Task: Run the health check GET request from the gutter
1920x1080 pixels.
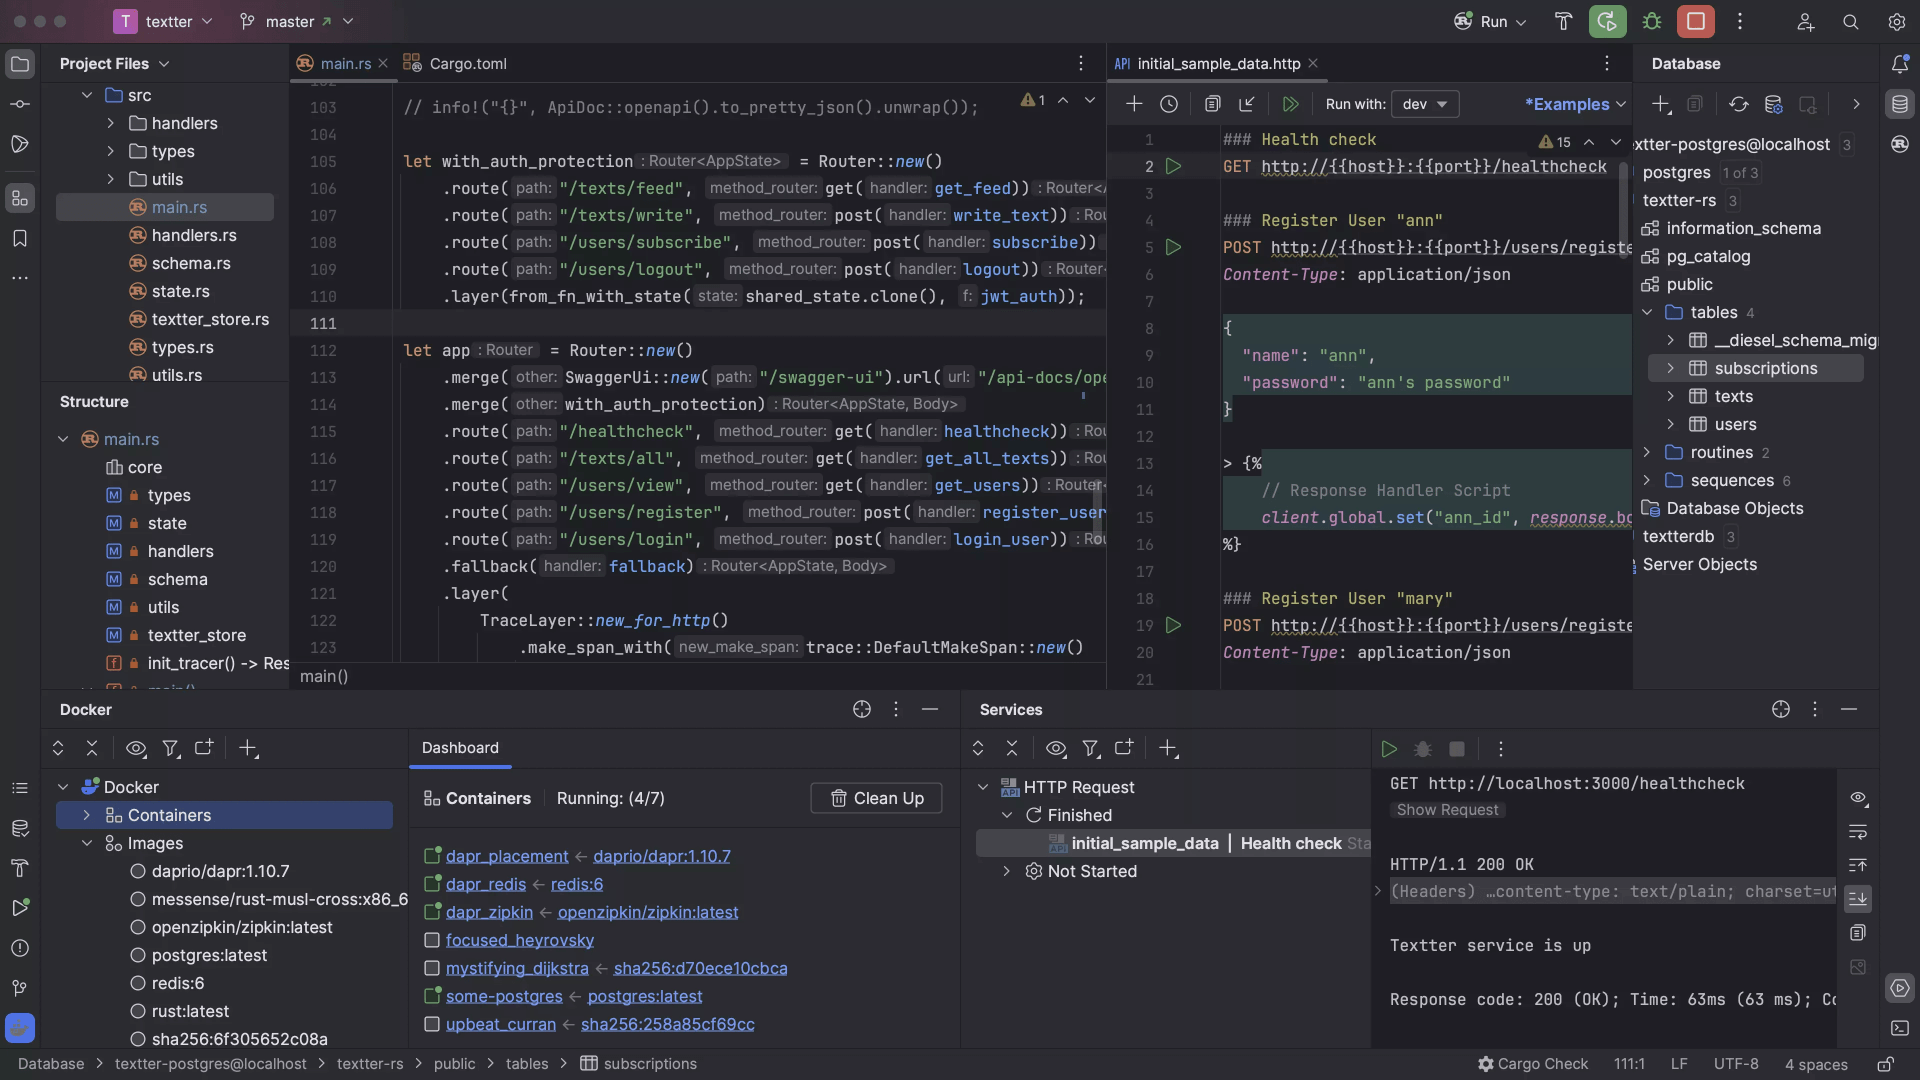Action: [x=1175, y=166]
